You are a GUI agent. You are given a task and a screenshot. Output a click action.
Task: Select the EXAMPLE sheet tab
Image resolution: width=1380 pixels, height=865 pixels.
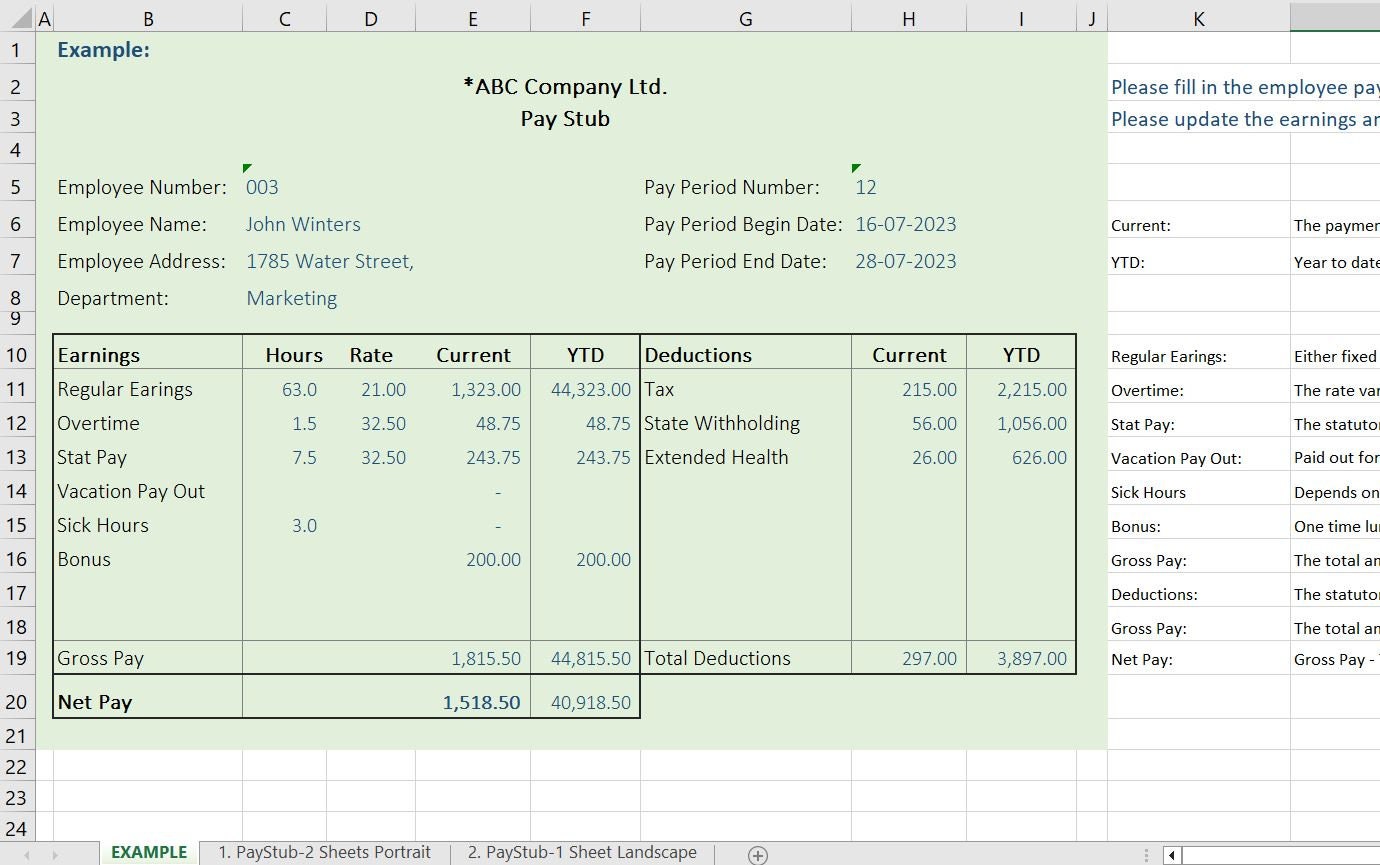148,852
